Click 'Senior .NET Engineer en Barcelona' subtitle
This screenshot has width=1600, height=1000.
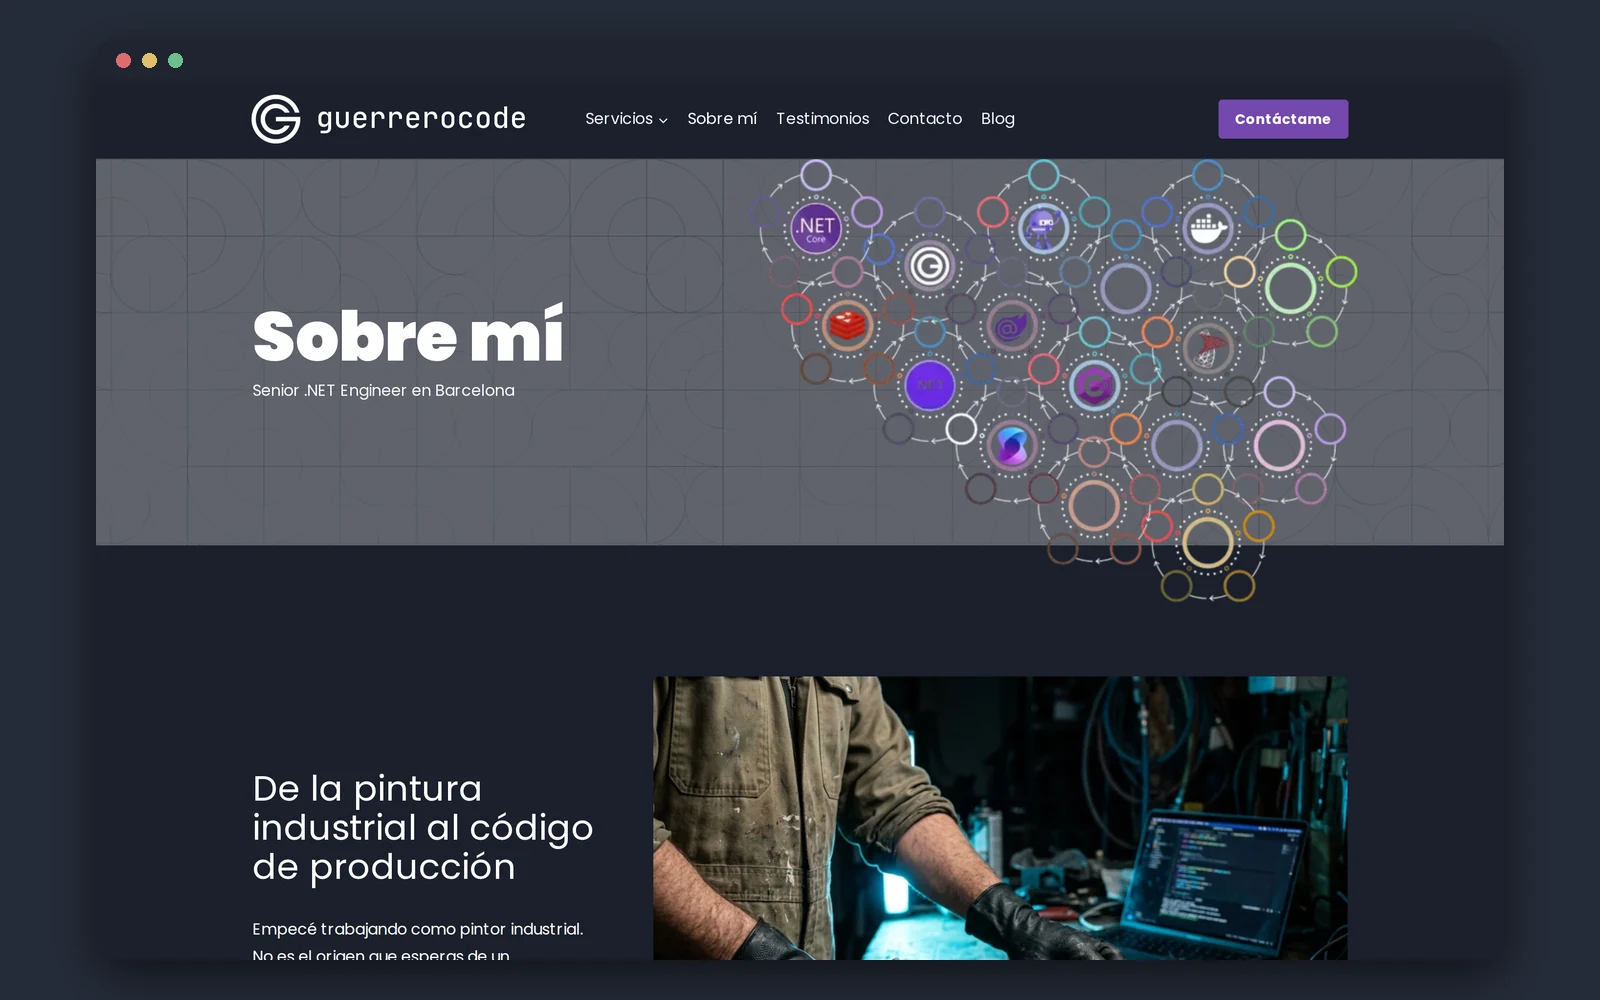tap(383, 391)
